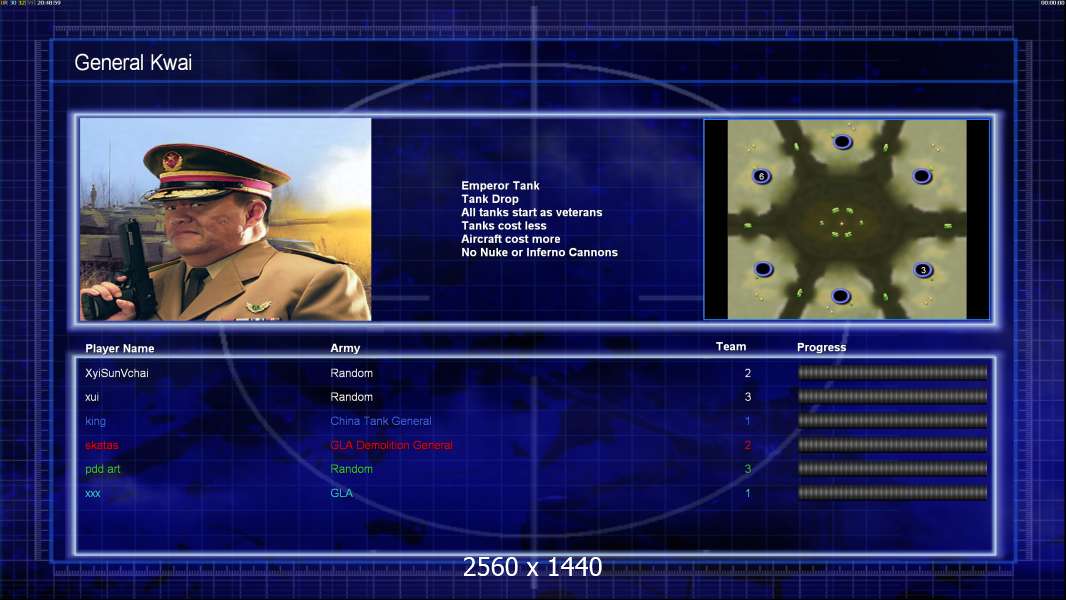The height and width of the screenshot is (600, 1066).
Task: Click 'No Nuke or Inferno Cannons' text
Action: [x=539, y=252]
